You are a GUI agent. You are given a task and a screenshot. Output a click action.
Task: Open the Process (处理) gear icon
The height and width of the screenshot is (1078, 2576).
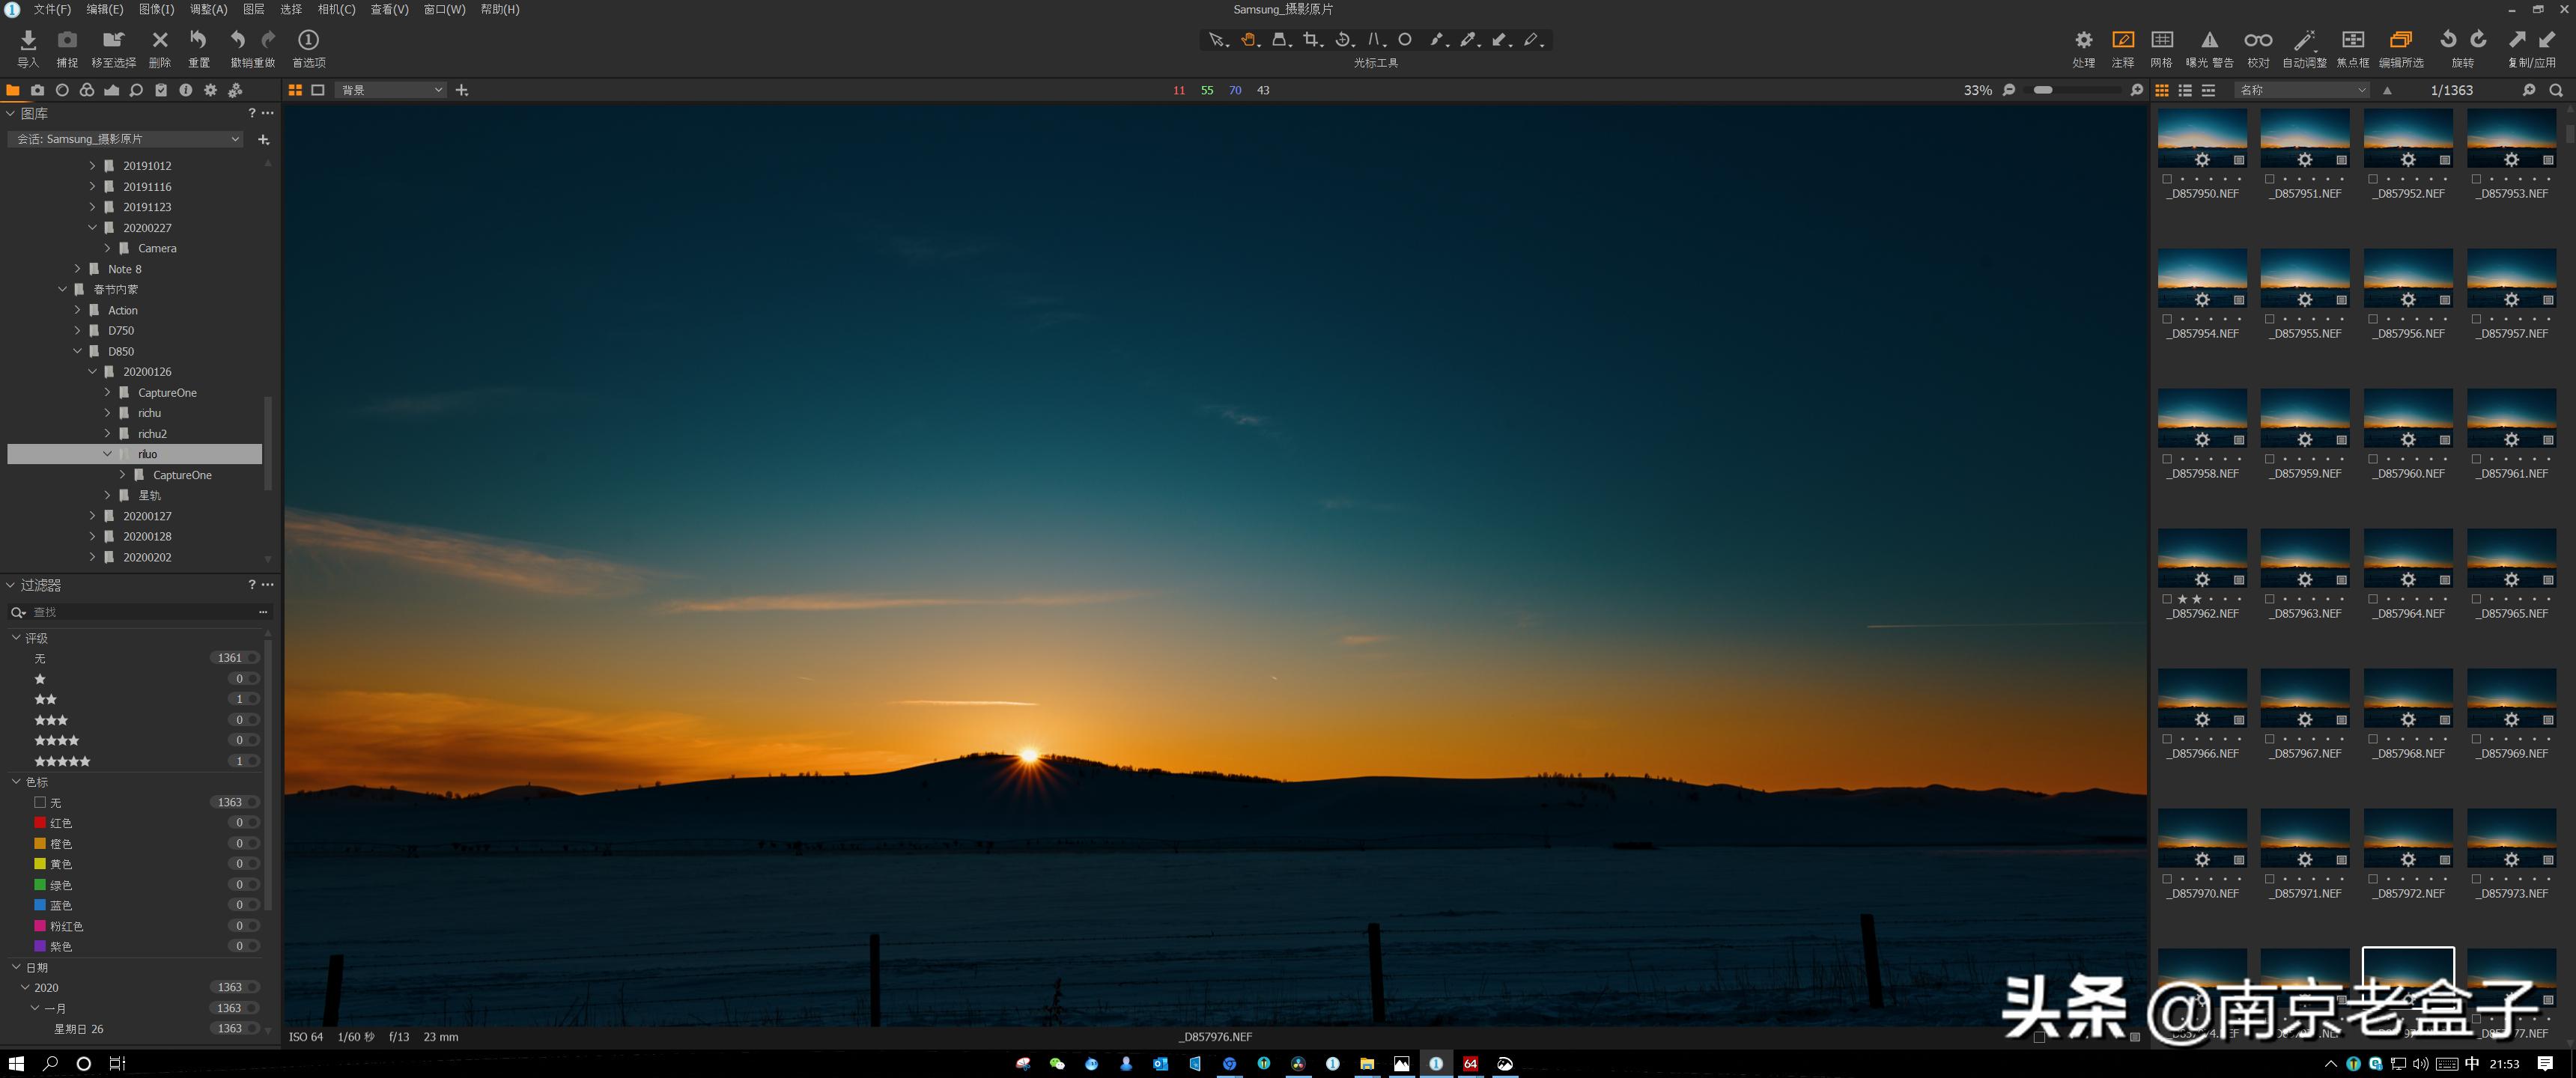(2083, 41)
